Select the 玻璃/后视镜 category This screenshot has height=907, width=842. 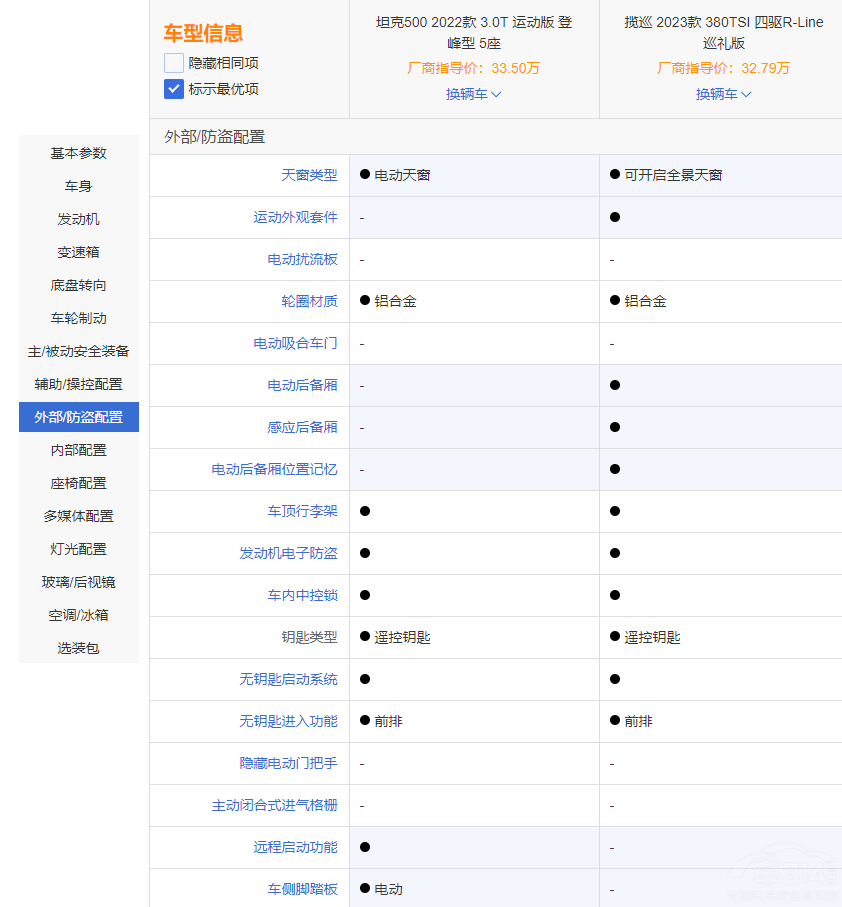pyautogui.click(x=79, y=582)
